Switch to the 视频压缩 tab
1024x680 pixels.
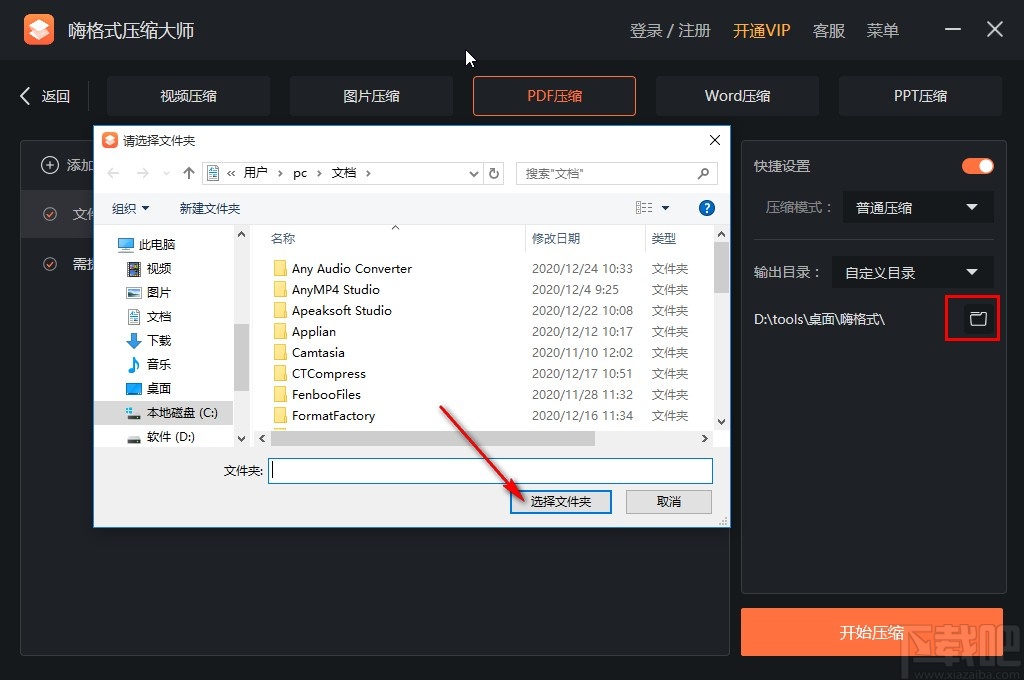pos(188,96)
